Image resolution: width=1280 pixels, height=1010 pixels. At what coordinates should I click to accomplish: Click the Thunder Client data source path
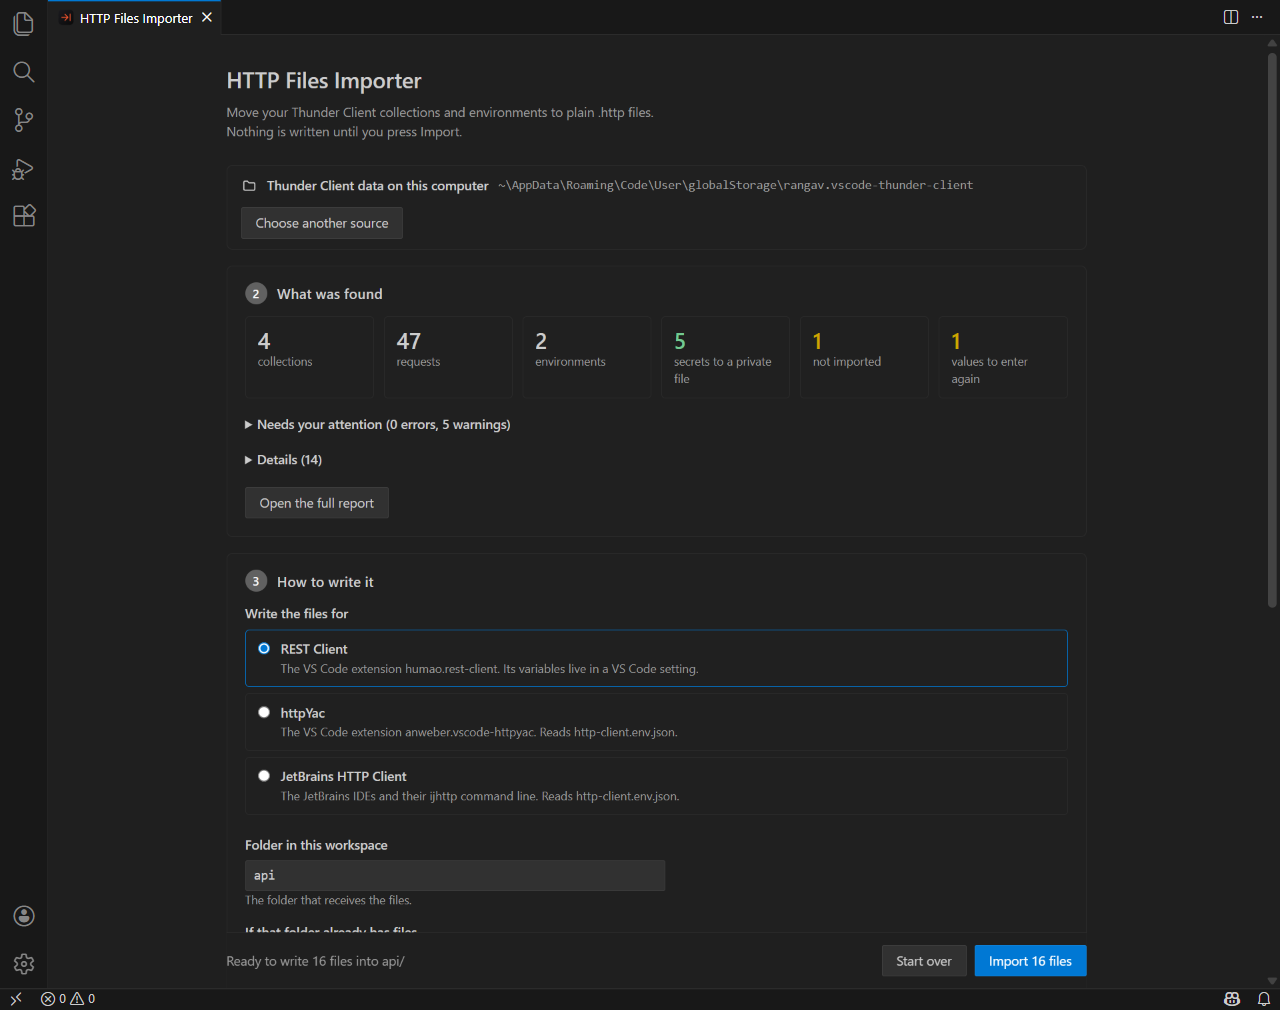[735, 185]
